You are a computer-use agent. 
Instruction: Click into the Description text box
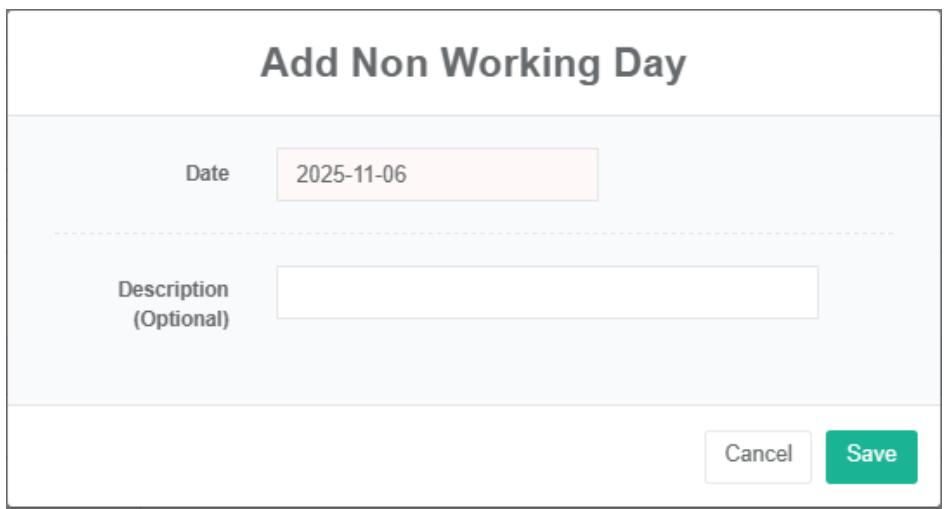(x=547, y=292)
